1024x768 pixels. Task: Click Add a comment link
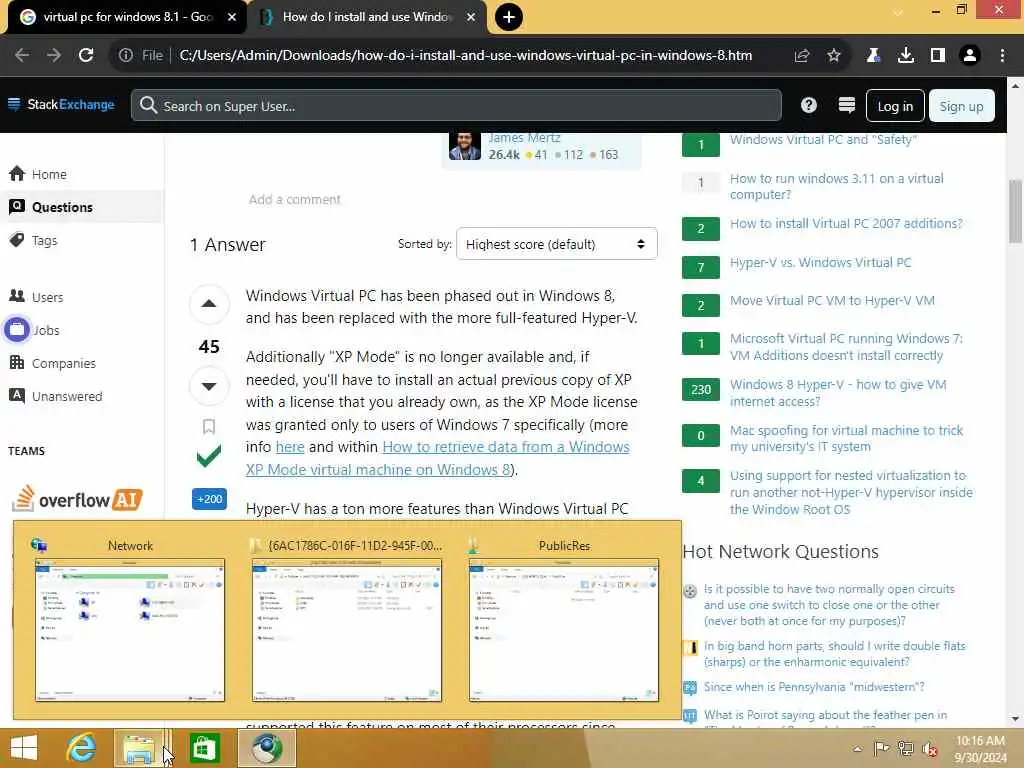[x=295, y=199]
